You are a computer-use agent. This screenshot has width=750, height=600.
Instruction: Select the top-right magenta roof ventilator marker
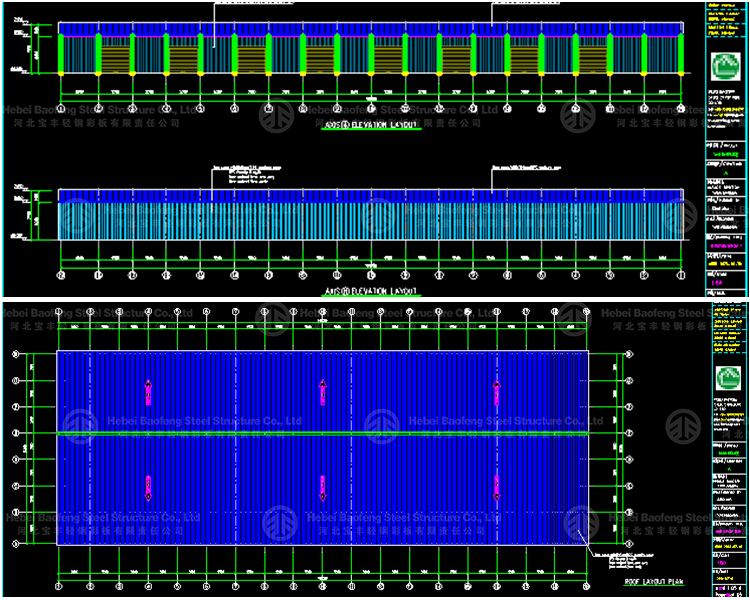496,392
